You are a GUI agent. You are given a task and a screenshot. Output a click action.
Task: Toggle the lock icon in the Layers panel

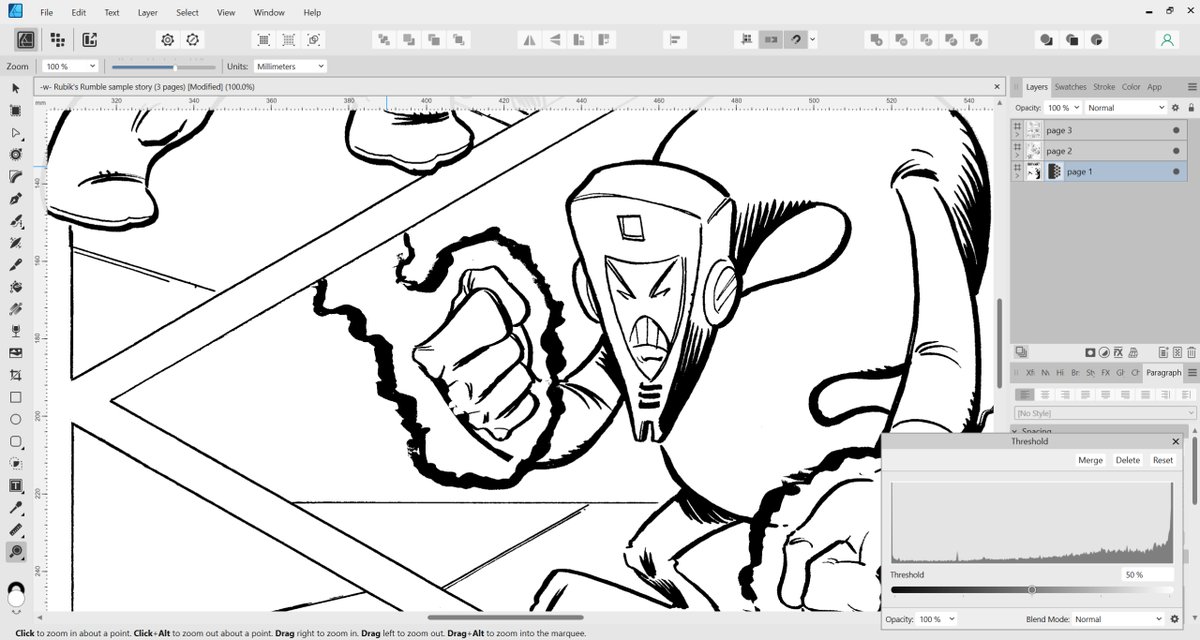tap(1189, 107)
